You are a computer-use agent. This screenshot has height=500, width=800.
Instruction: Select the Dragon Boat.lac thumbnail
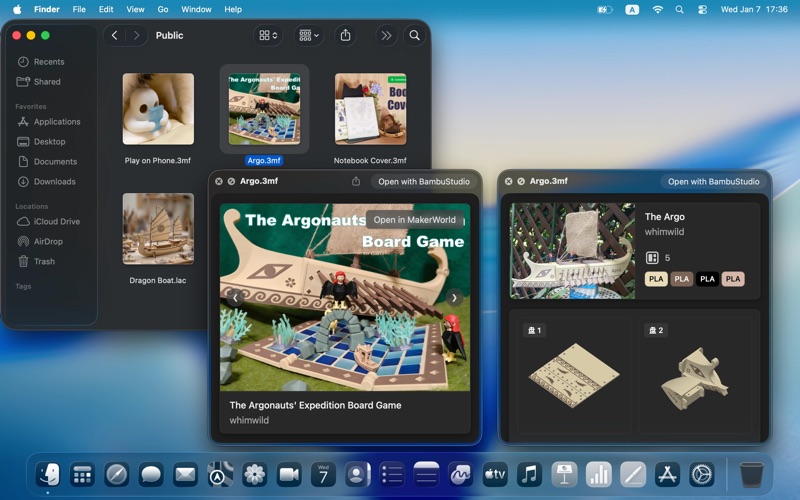(x=158, y=229)
